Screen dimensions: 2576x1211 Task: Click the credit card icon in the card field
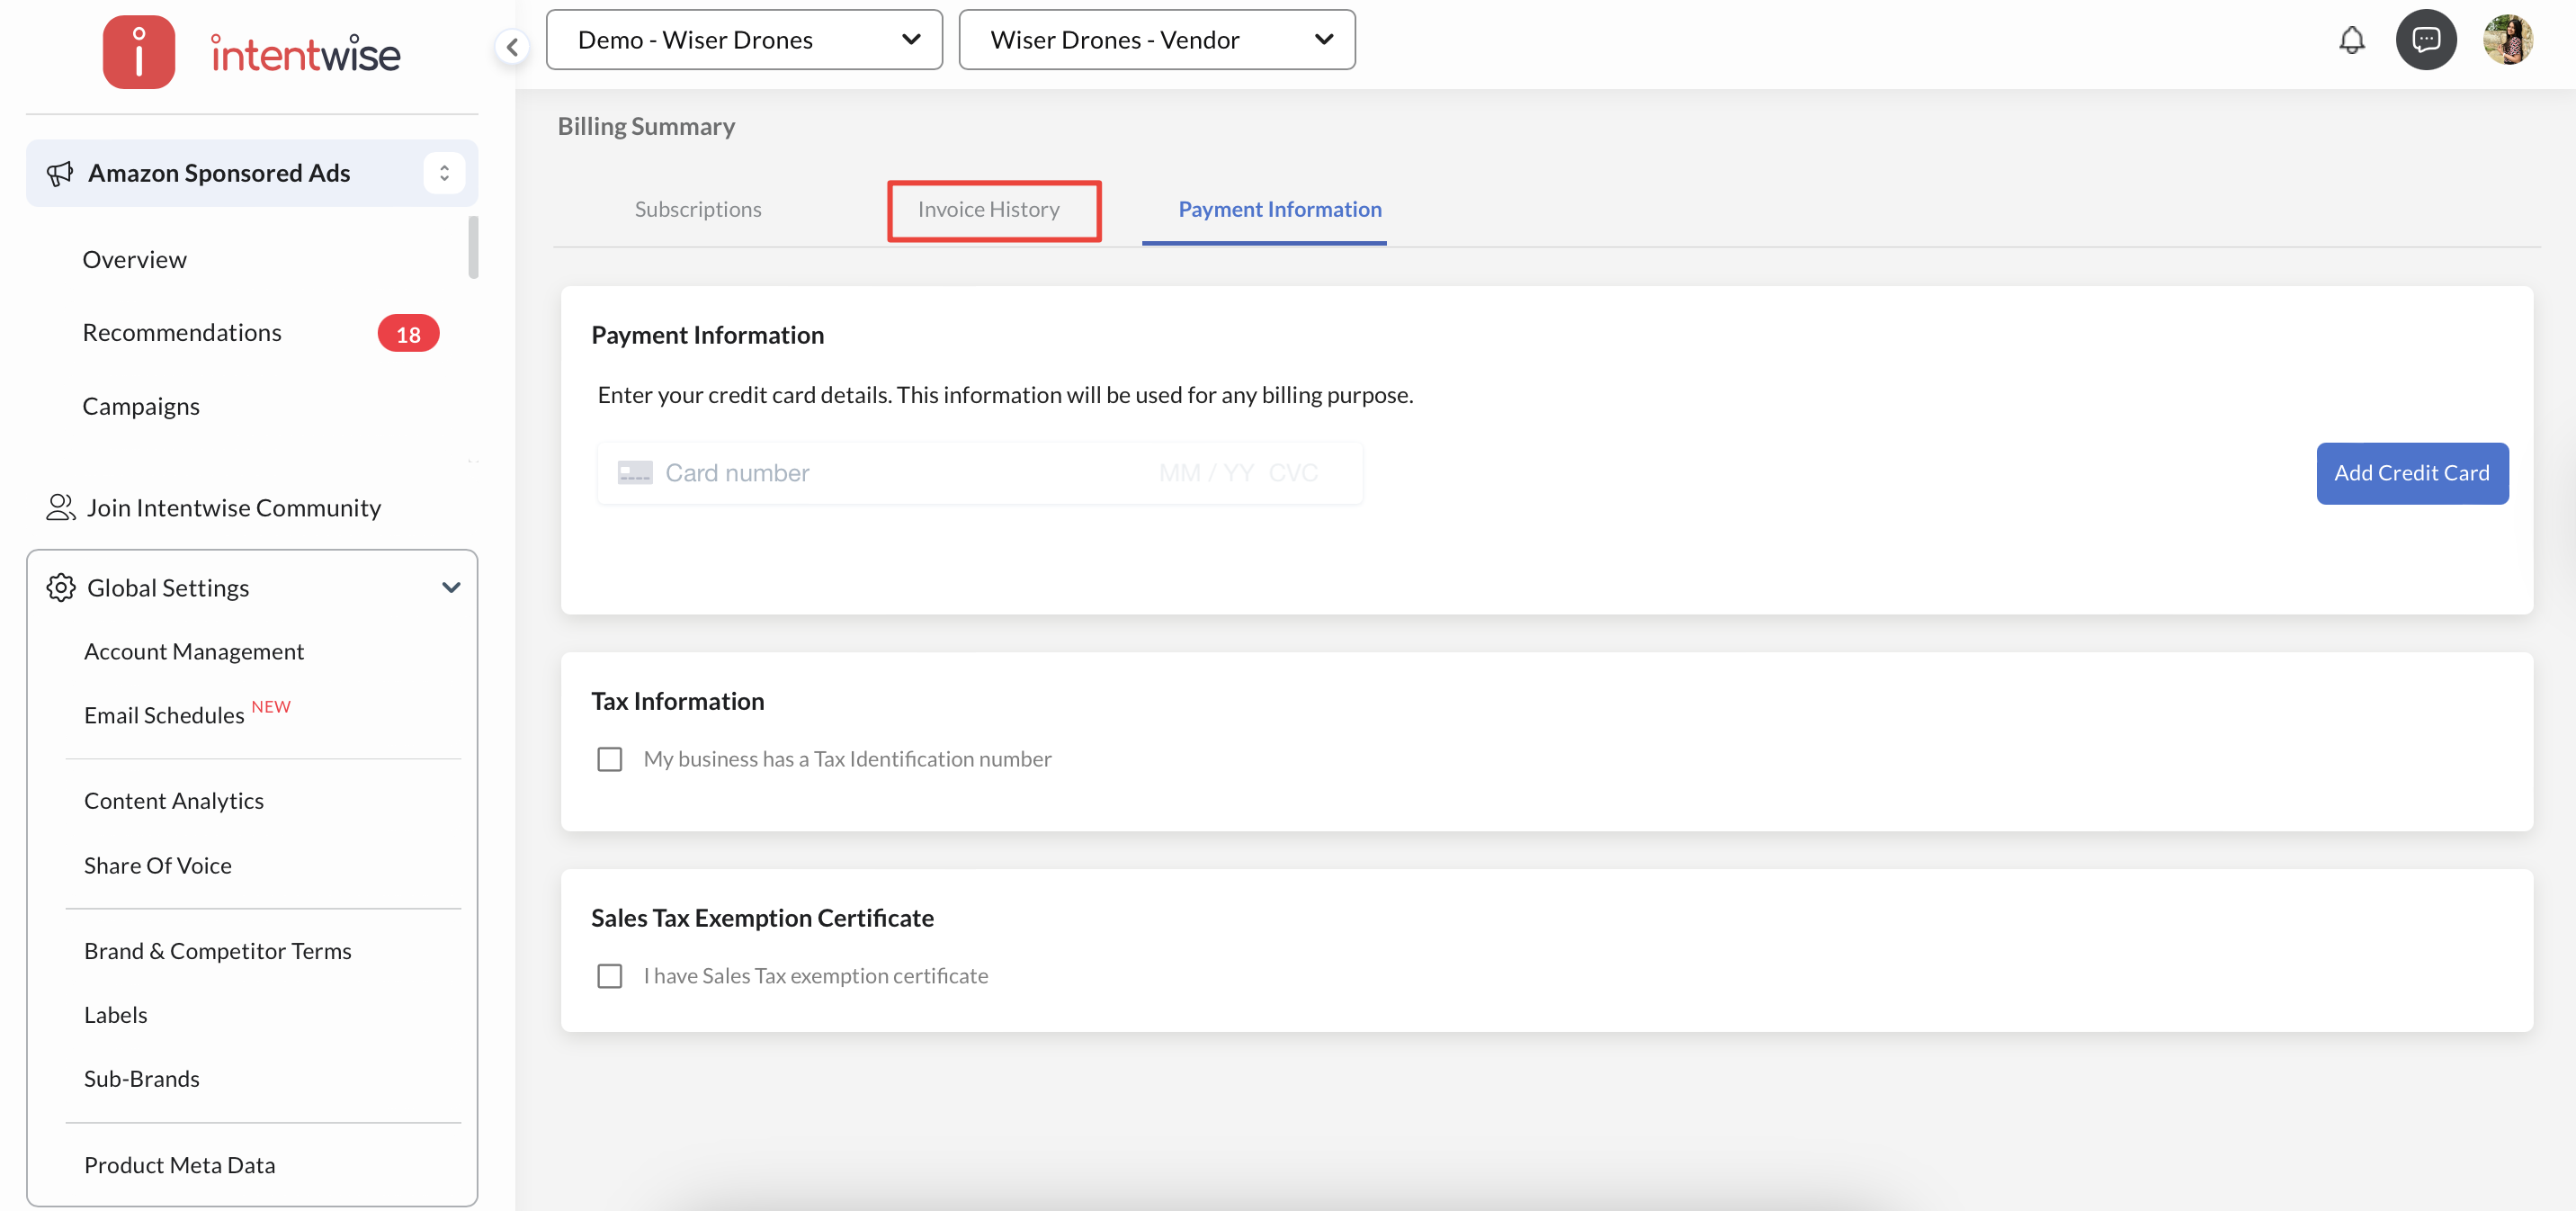635,473
